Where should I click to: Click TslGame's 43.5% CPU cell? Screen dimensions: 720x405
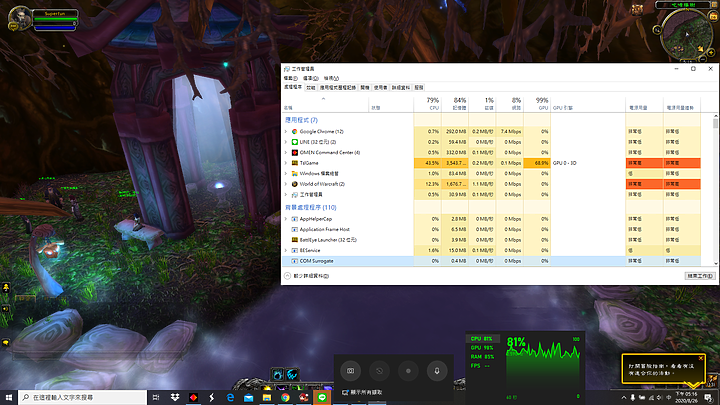(x=428, y=163)
